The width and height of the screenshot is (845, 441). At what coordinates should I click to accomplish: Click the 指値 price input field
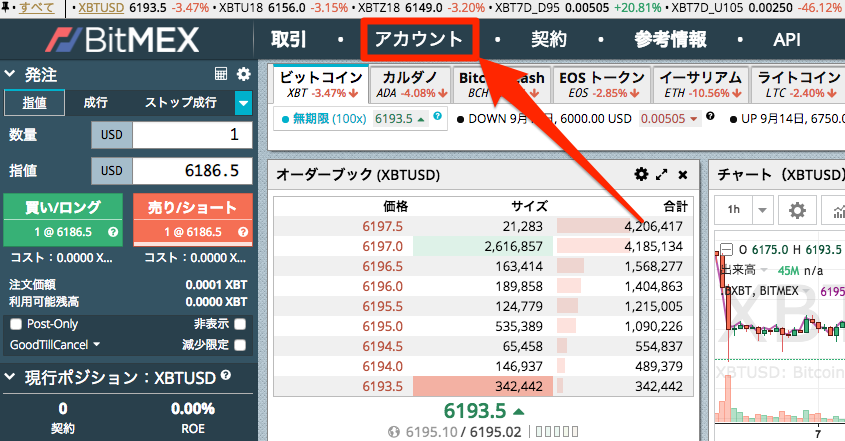point(192,171)
